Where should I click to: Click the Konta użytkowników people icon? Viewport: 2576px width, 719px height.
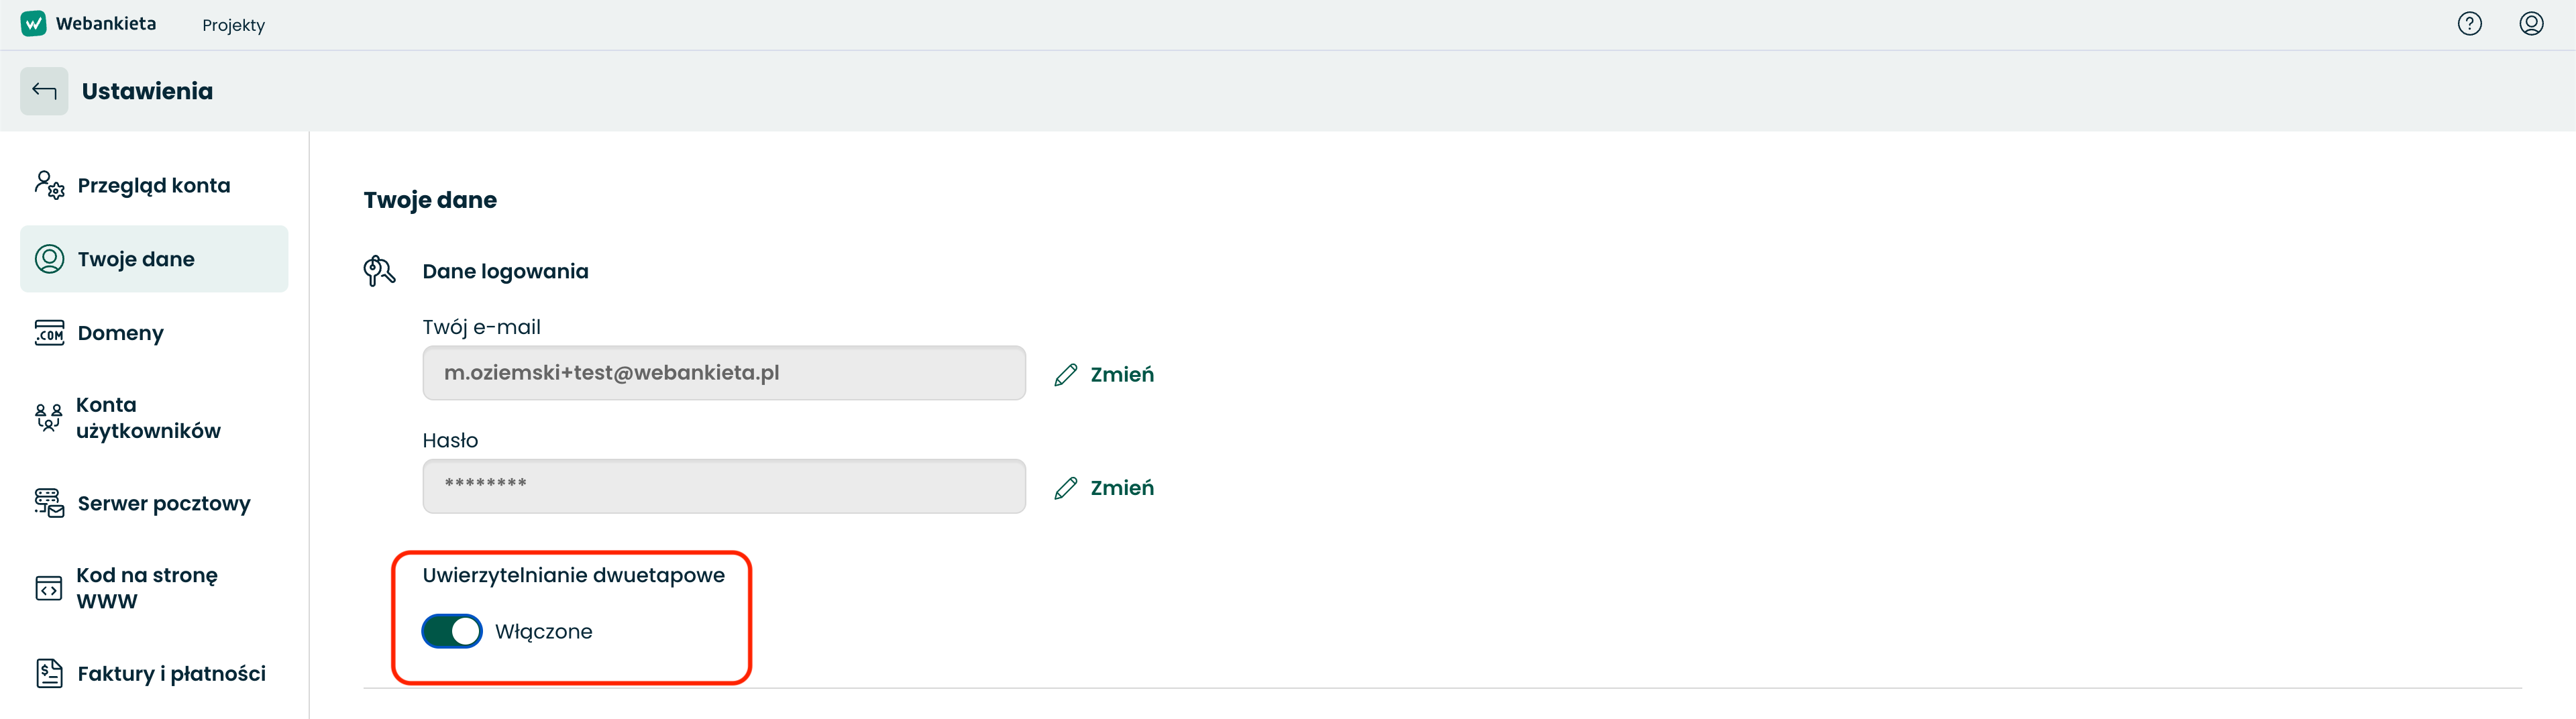pyautogui.click(x=48, y=417)
